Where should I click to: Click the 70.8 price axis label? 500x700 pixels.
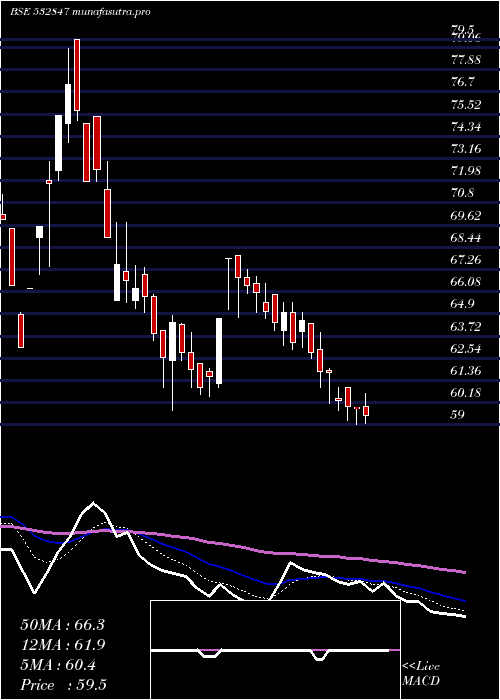[x=463, y=193]
